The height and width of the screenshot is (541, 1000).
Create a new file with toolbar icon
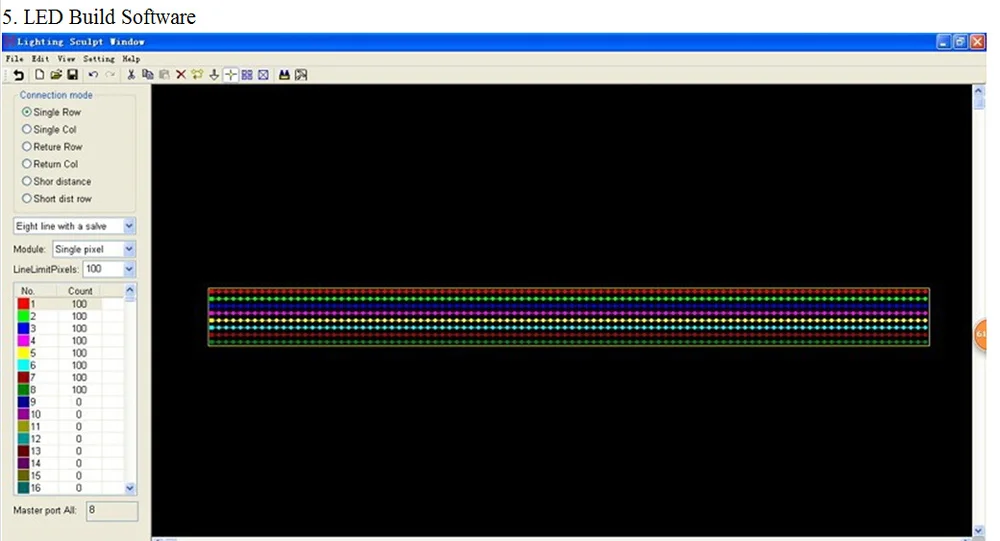pyautogui.click(x=40, y=75)
